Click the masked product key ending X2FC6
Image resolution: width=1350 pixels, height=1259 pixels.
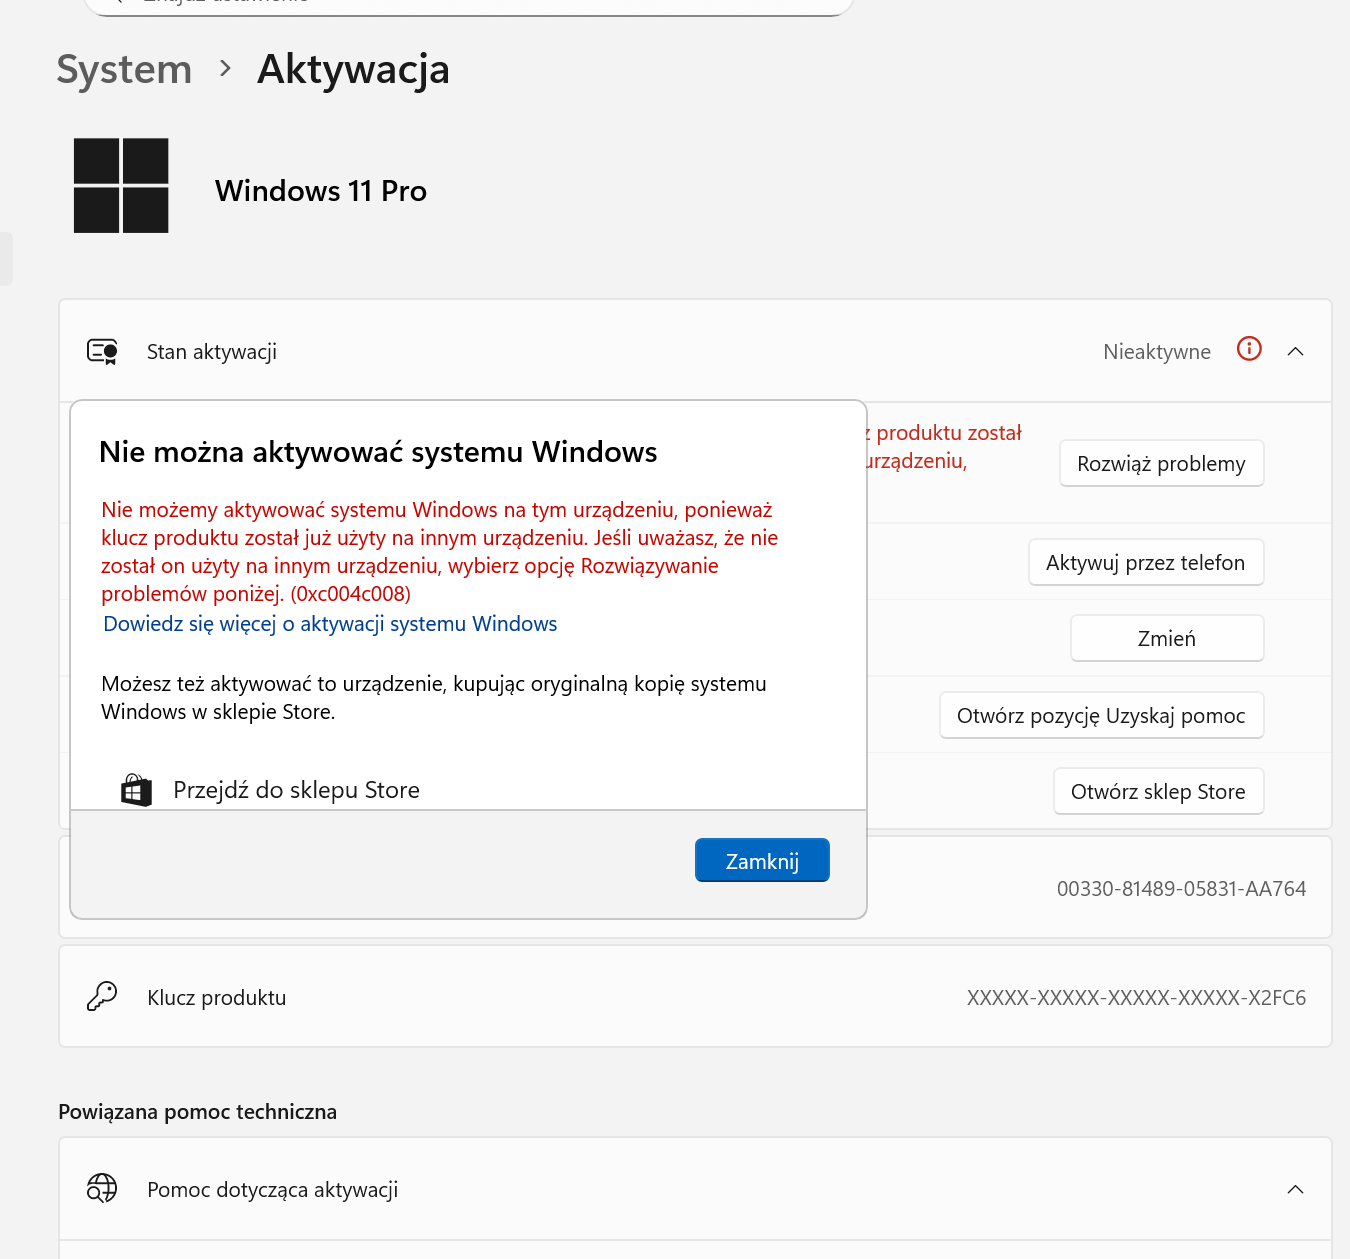point(1136,998)
